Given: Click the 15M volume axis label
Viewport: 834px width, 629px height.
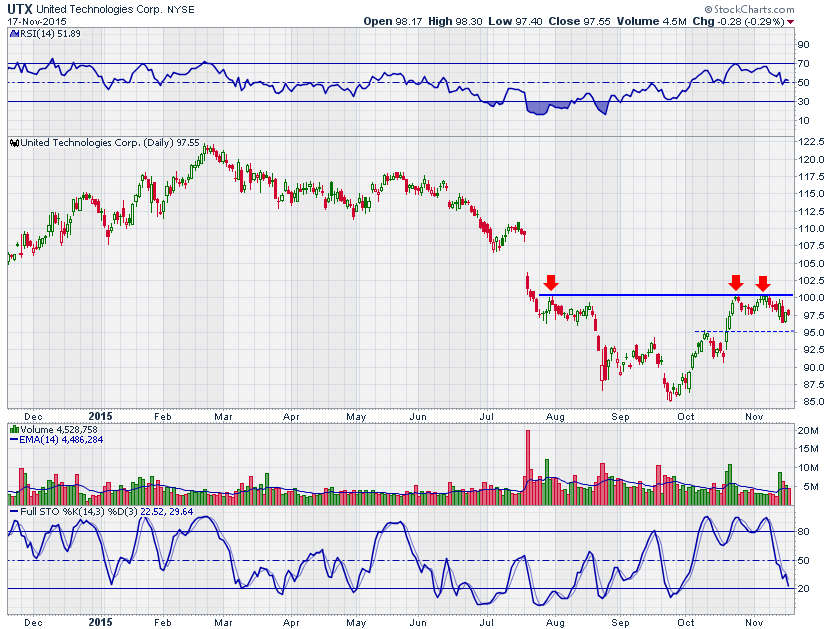Looking at the screenshot, I should click(x=808, y=449).
